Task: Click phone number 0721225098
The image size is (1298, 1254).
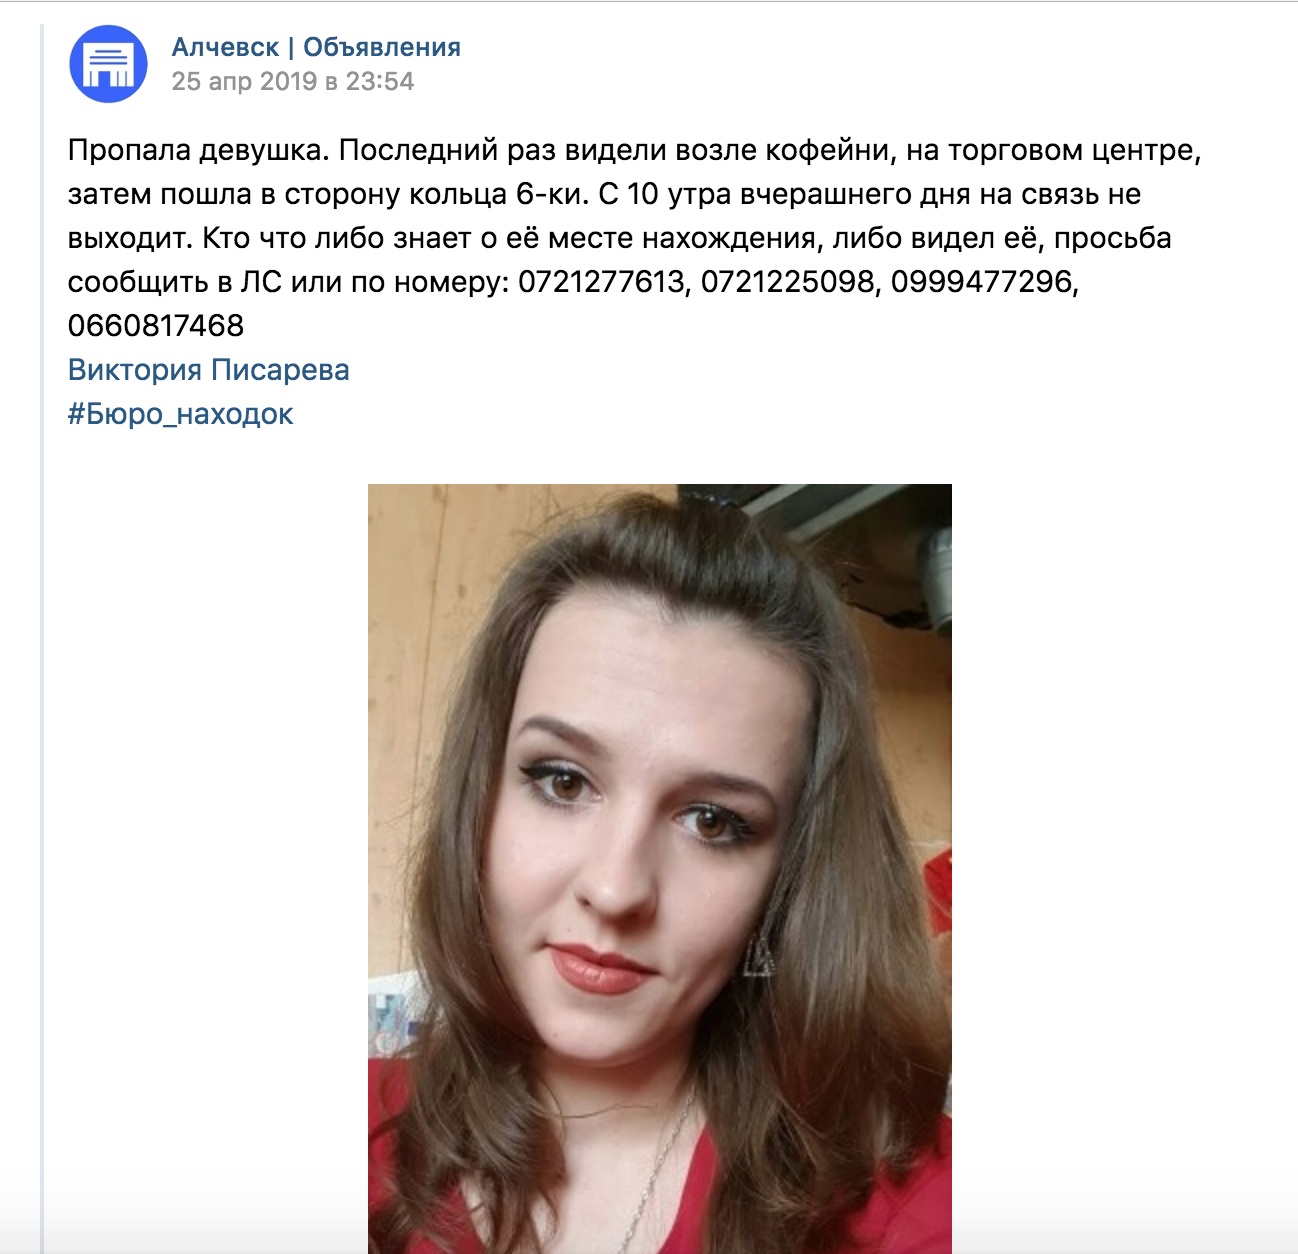Action: 787,282
